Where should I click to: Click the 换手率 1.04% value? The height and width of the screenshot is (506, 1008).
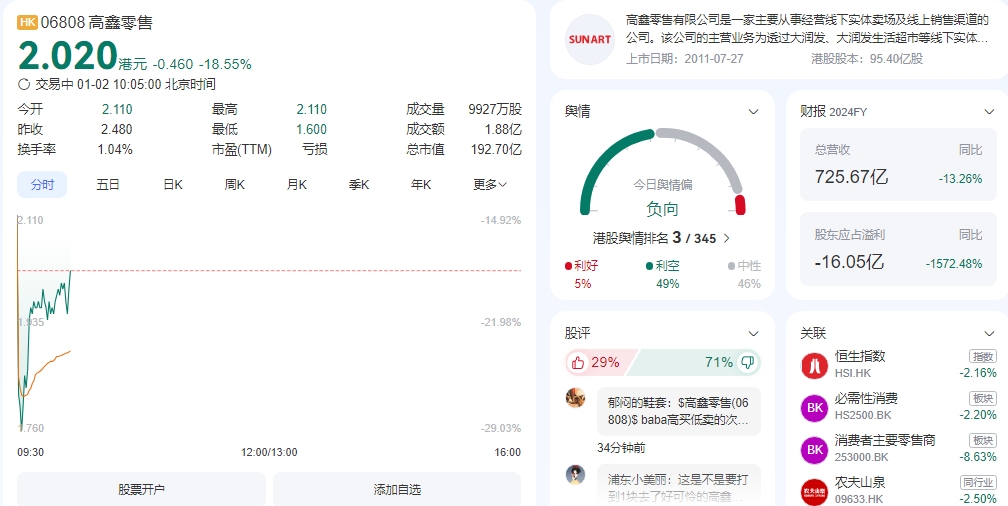115,150
